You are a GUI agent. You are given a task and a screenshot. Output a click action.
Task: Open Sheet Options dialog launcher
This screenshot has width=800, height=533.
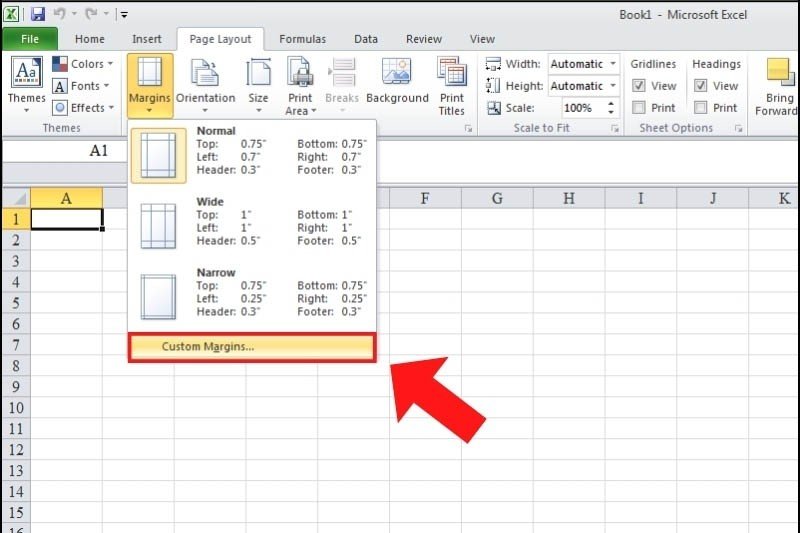click(738, 129)
